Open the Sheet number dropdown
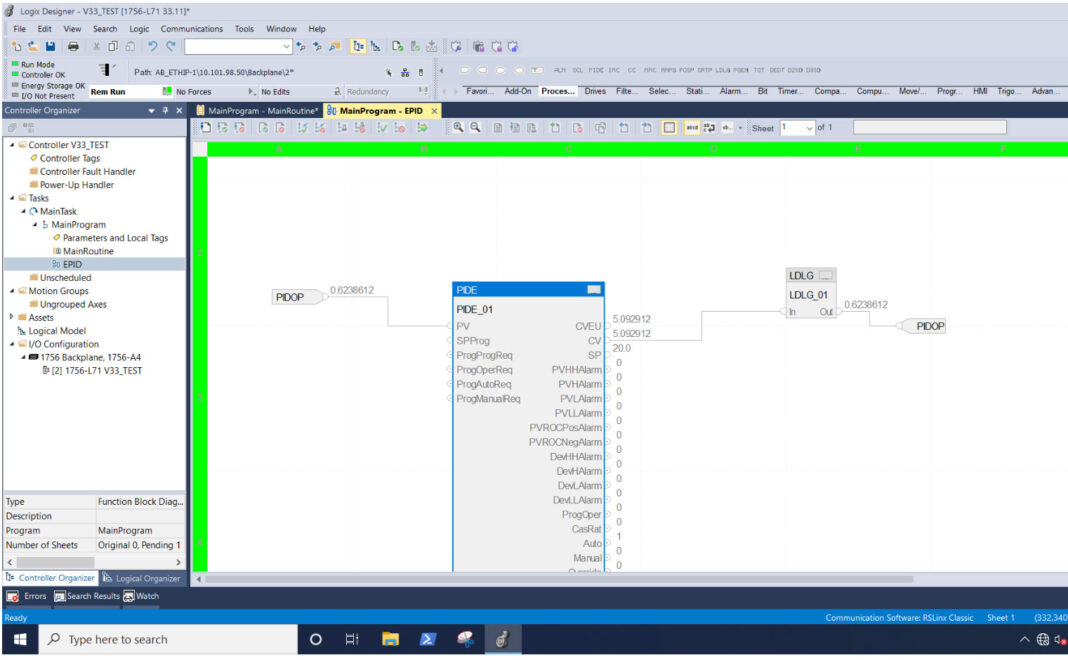This screenshot has height=660, width=1068. point(810,127)
